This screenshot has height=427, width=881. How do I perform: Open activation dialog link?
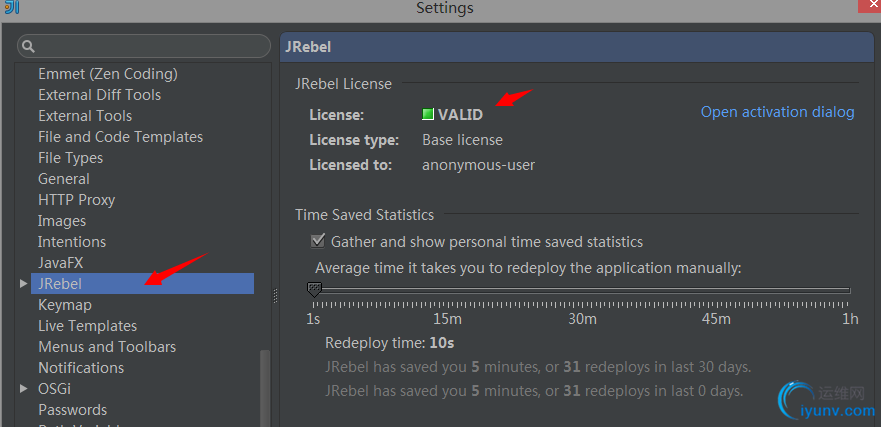pos(778,112)
